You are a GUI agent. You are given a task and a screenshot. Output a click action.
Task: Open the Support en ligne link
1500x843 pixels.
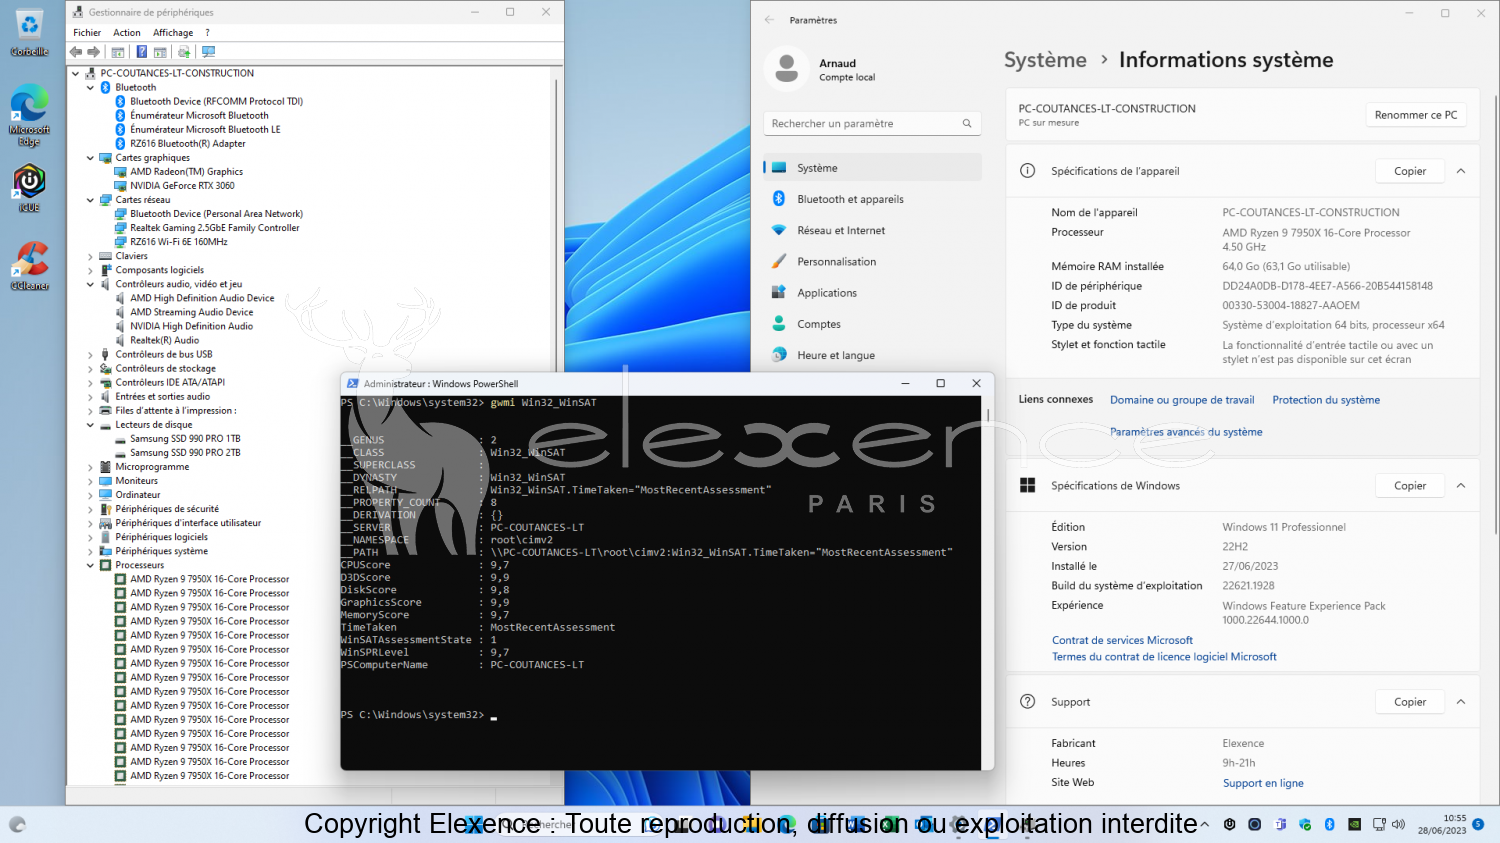click(x=1263, y=783)
